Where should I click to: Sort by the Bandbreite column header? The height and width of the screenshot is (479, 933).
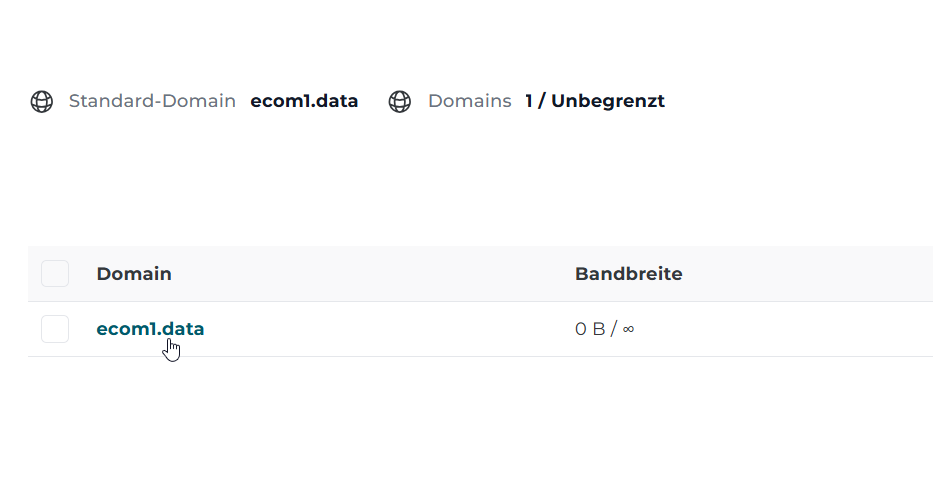(x=628, y=274)
